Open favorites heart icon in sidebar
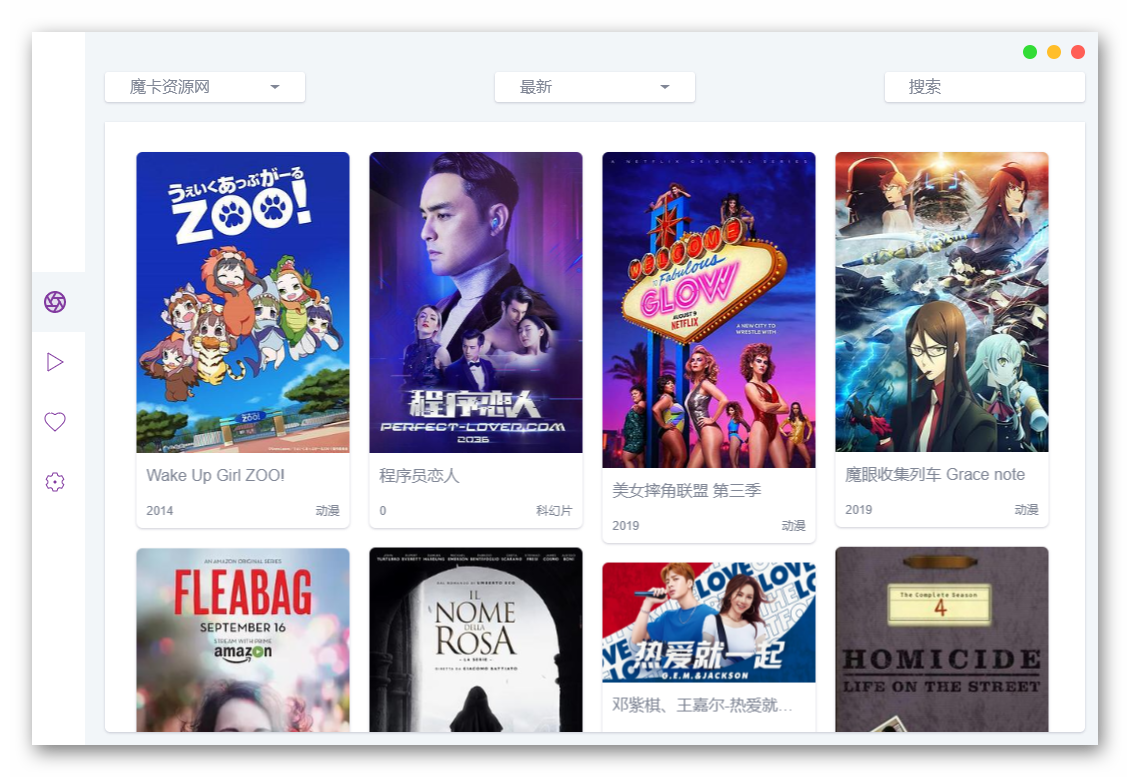 coord(55,422)
